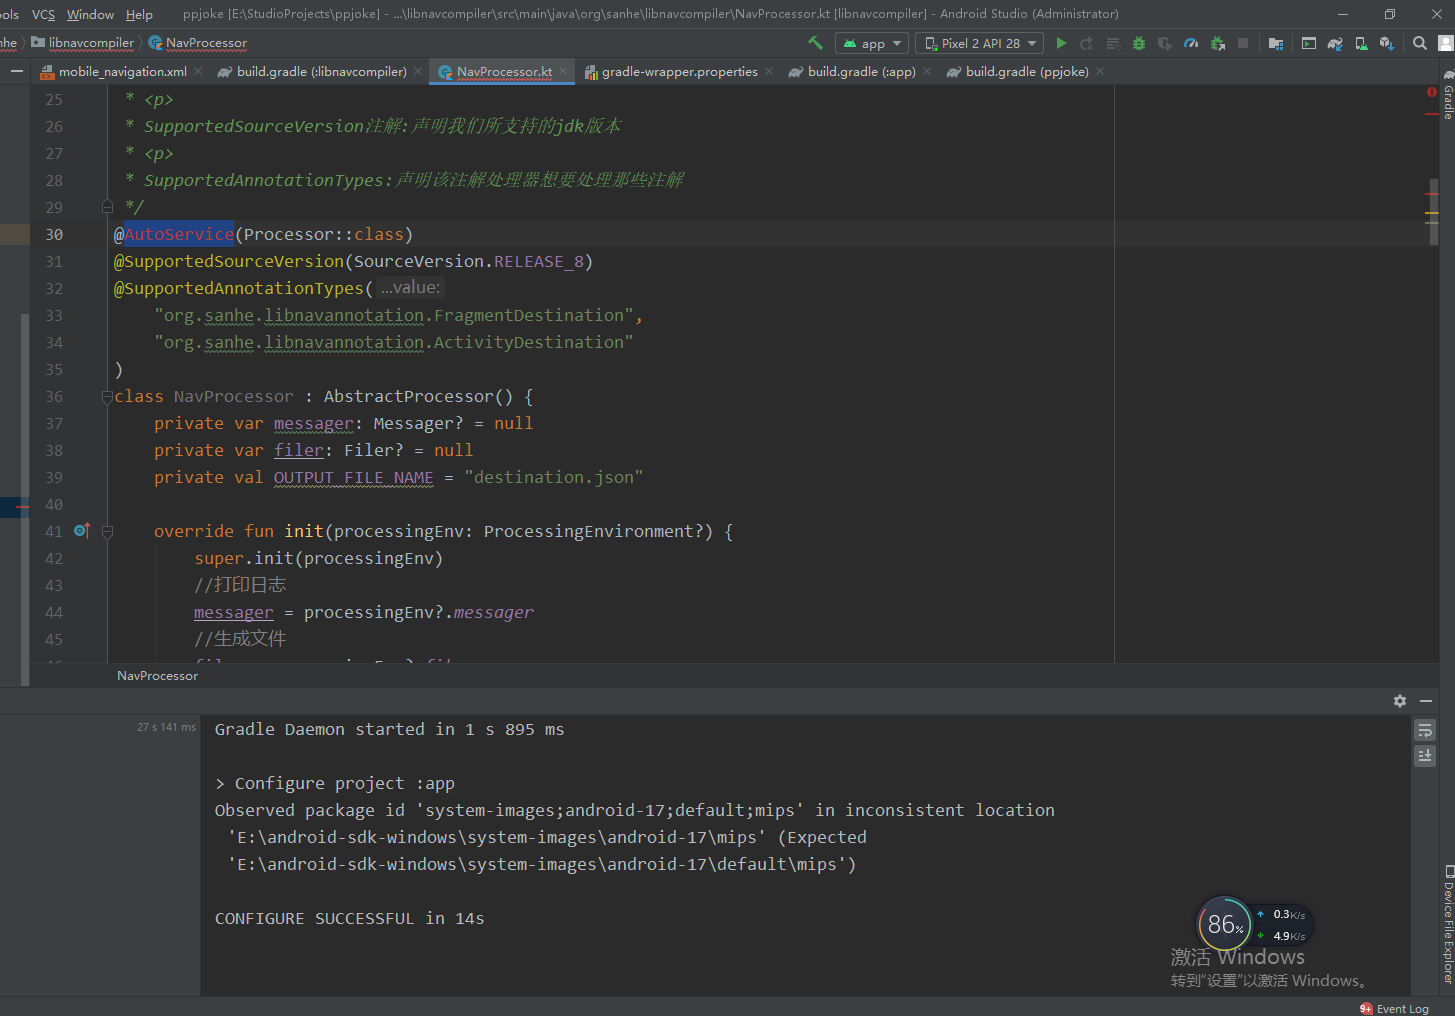
Task: Click the NavProcessor breadcrumb below the editor
Action: point(157,676)
